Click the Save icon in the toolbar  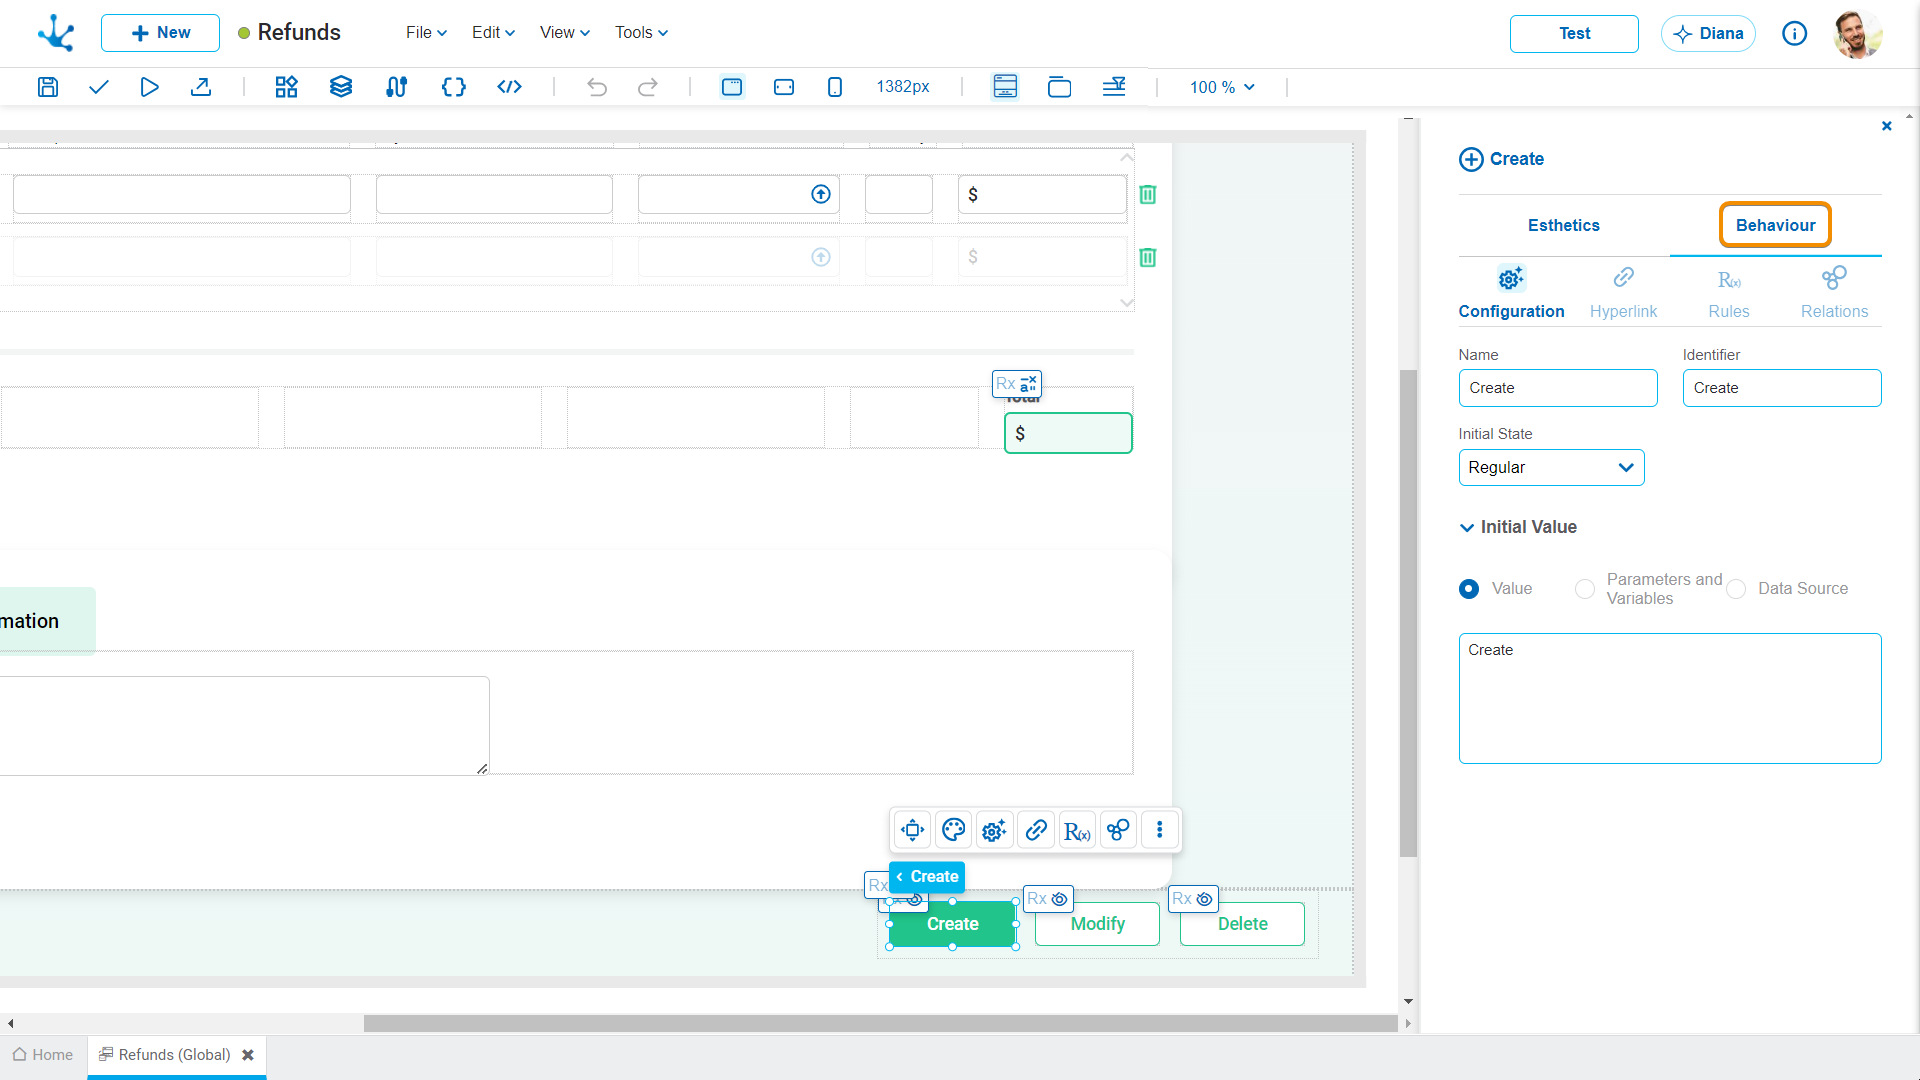pyautogui.click(x=47, y=87)
